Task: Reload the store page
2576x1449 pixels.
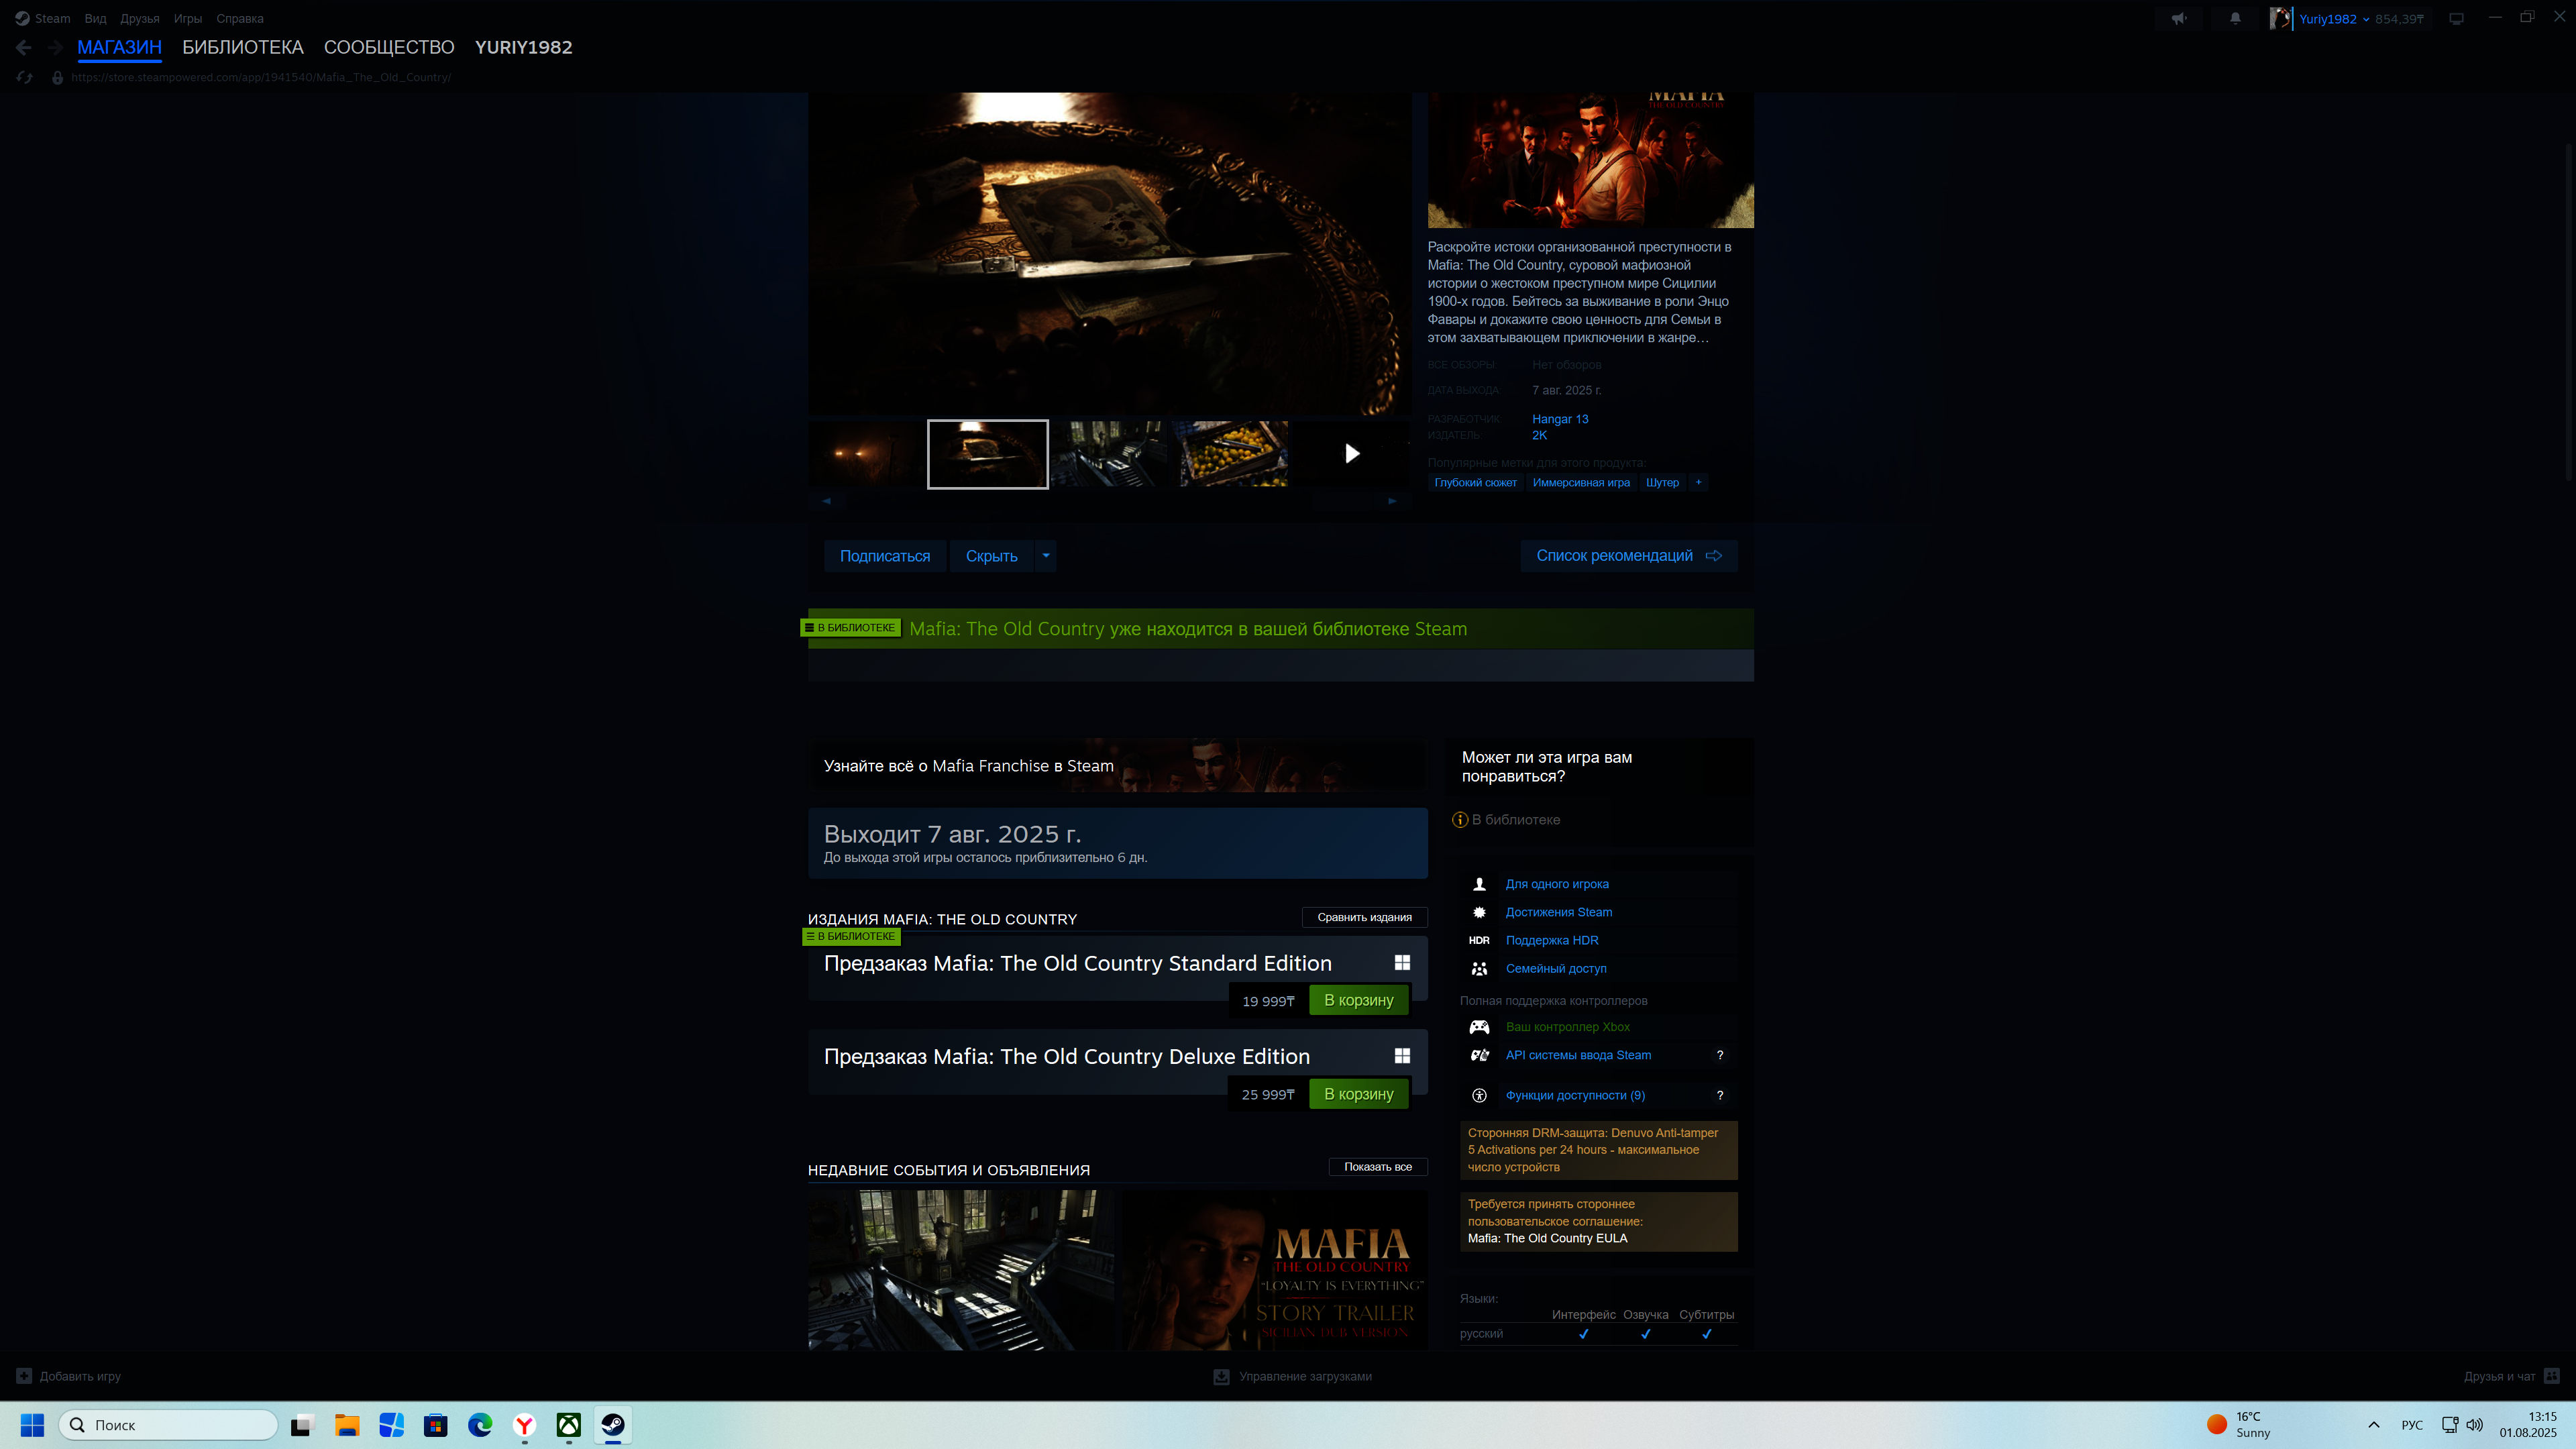Action: click(24, 77)
